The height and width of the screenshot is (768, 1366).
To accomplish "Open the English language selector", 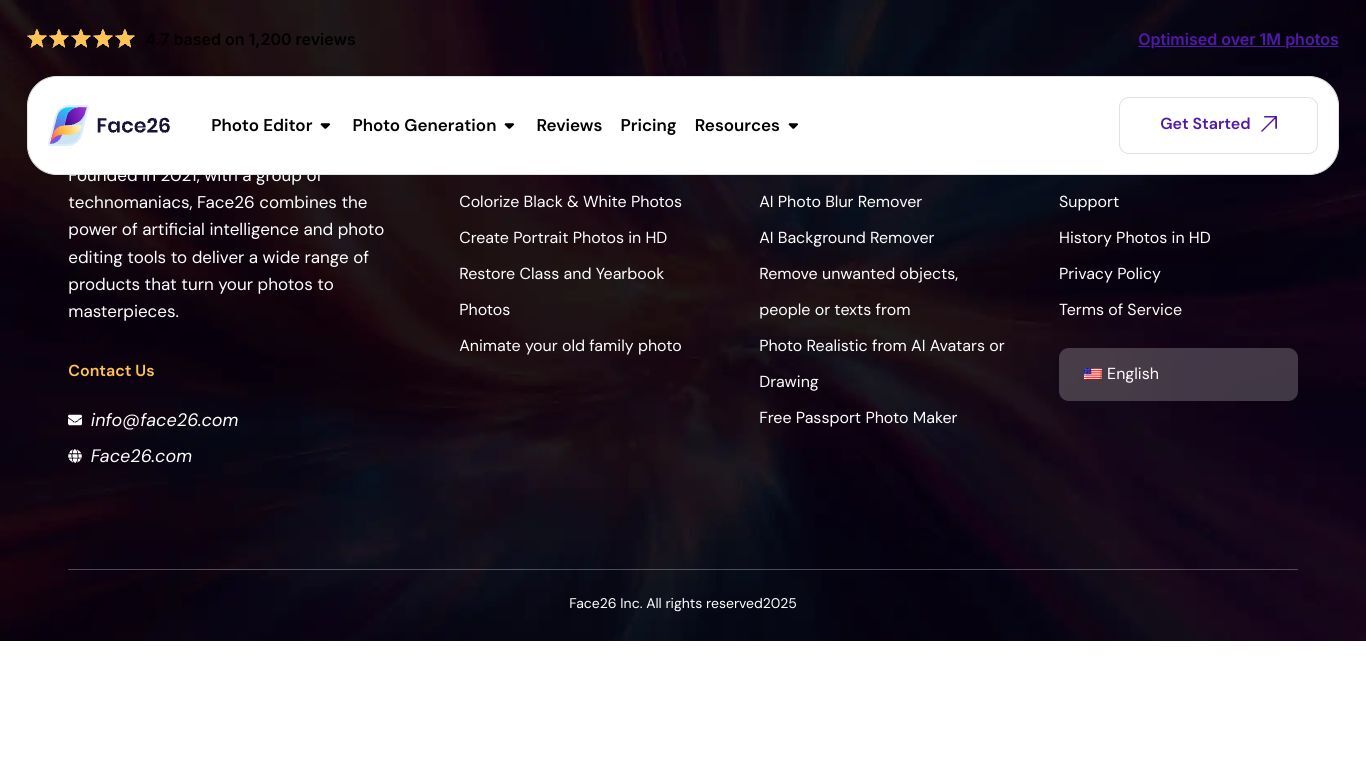I will 1178,374.
